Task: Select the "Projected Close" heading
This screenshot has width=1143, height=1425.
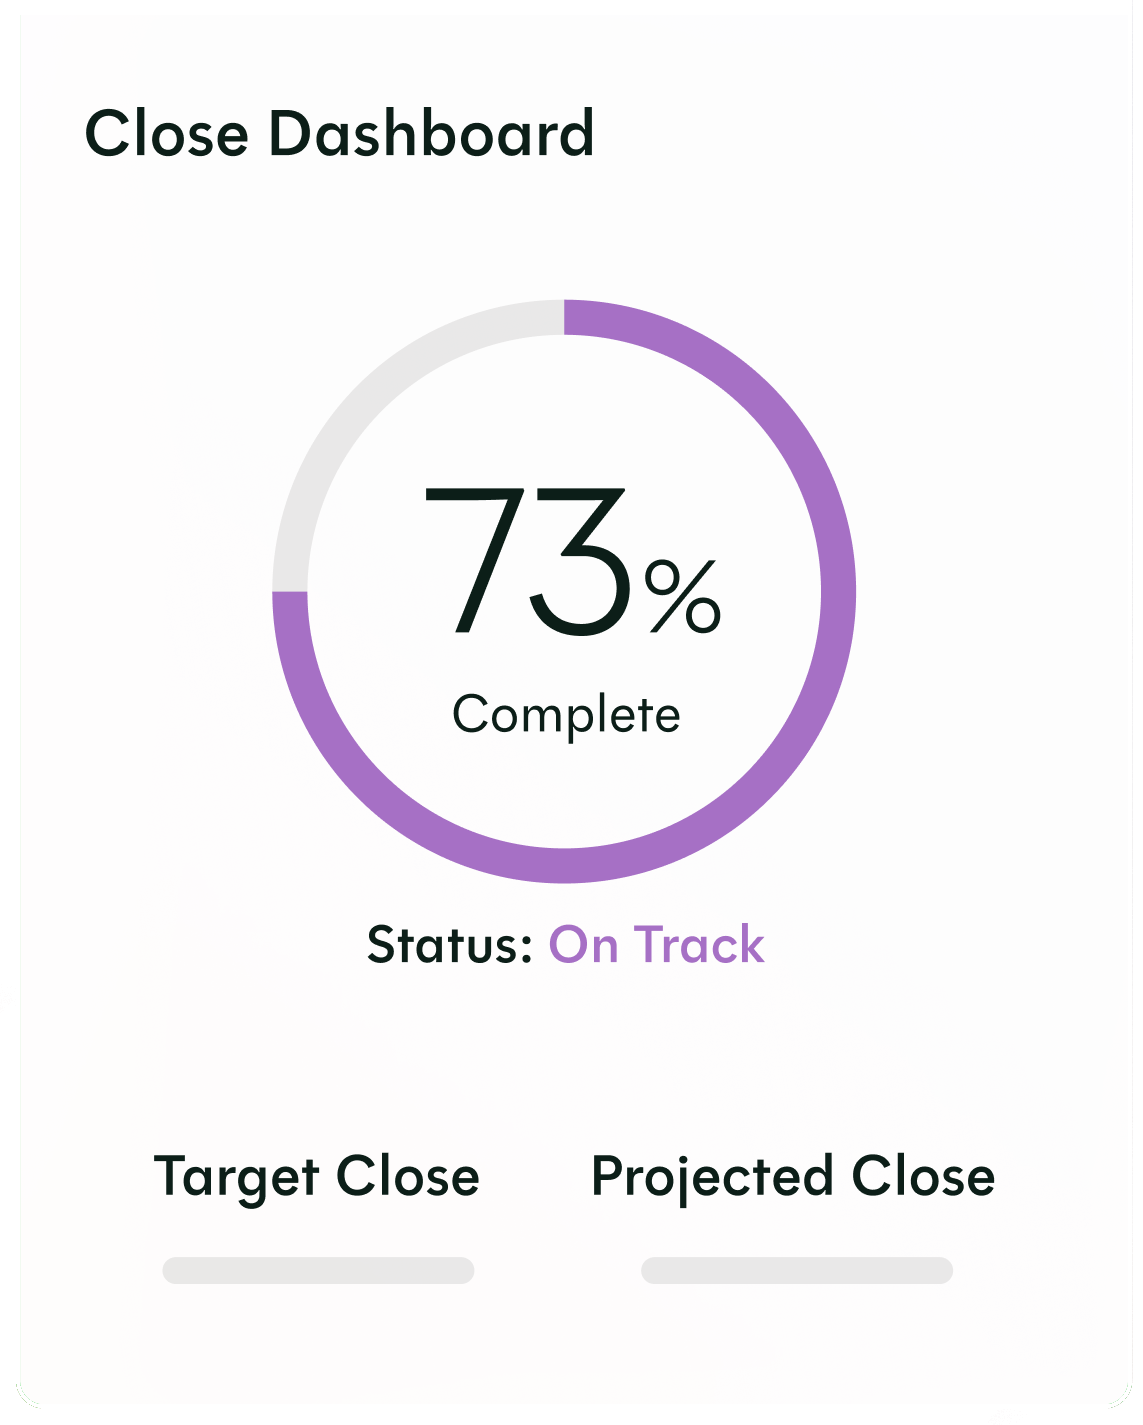Action: tap(793, 1176)
